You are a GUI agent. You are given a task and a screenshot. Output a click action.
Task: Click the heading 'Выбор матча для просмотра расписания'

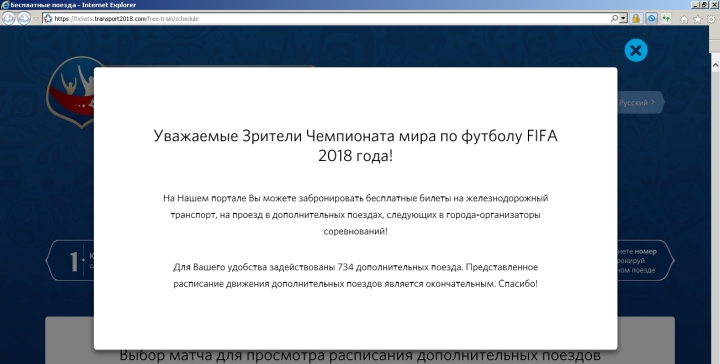(x=360, y=356)
